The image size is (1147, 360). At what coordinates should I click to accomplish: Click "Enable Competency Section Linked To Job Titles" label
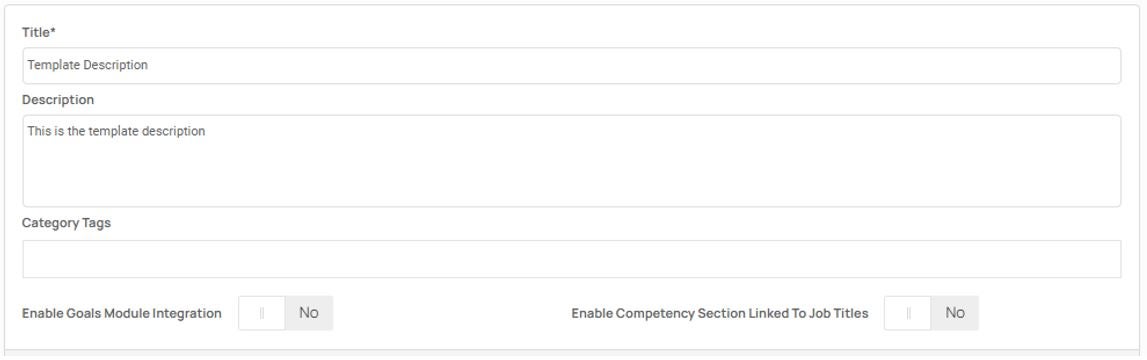720,313
